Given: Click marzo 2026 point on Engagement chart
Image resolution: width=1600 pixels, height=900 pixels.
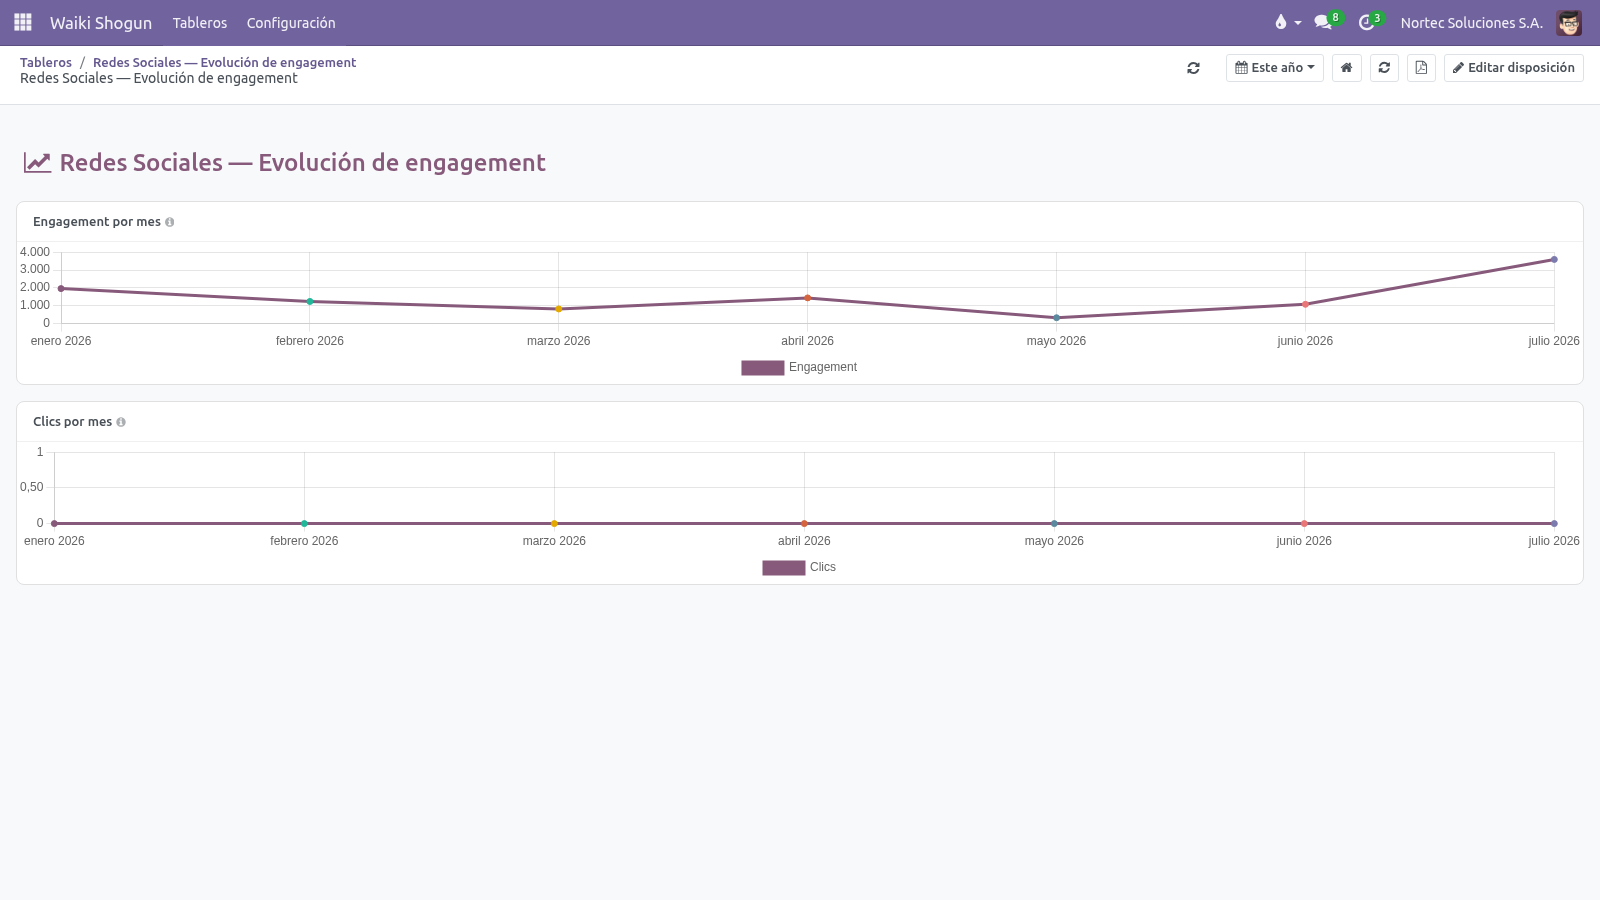Looking at the screenshot, I should (559, 309).
